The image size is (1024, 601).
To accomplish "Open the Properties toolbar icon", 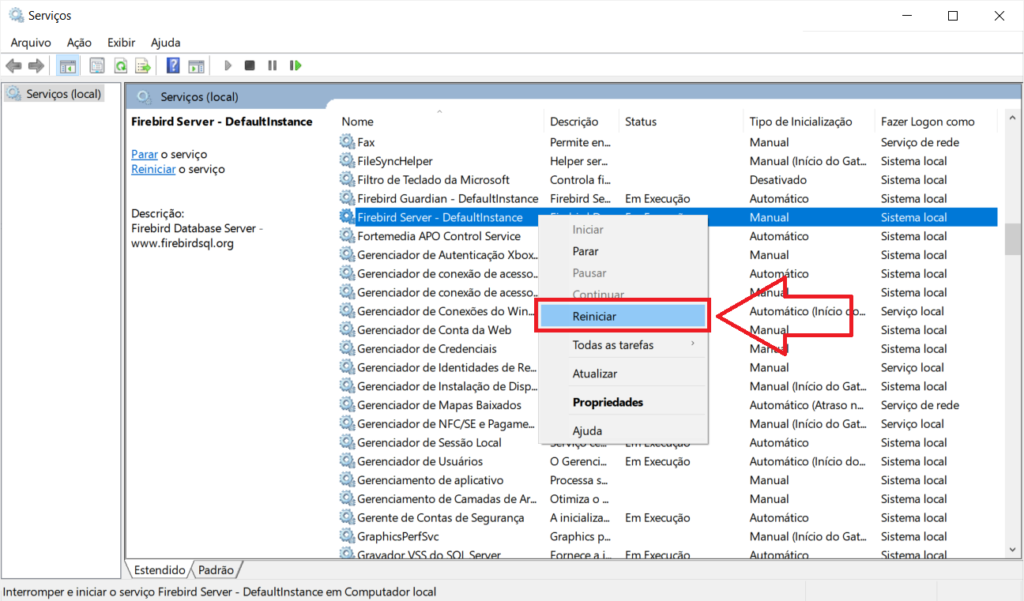I will [x=97, y=66].
